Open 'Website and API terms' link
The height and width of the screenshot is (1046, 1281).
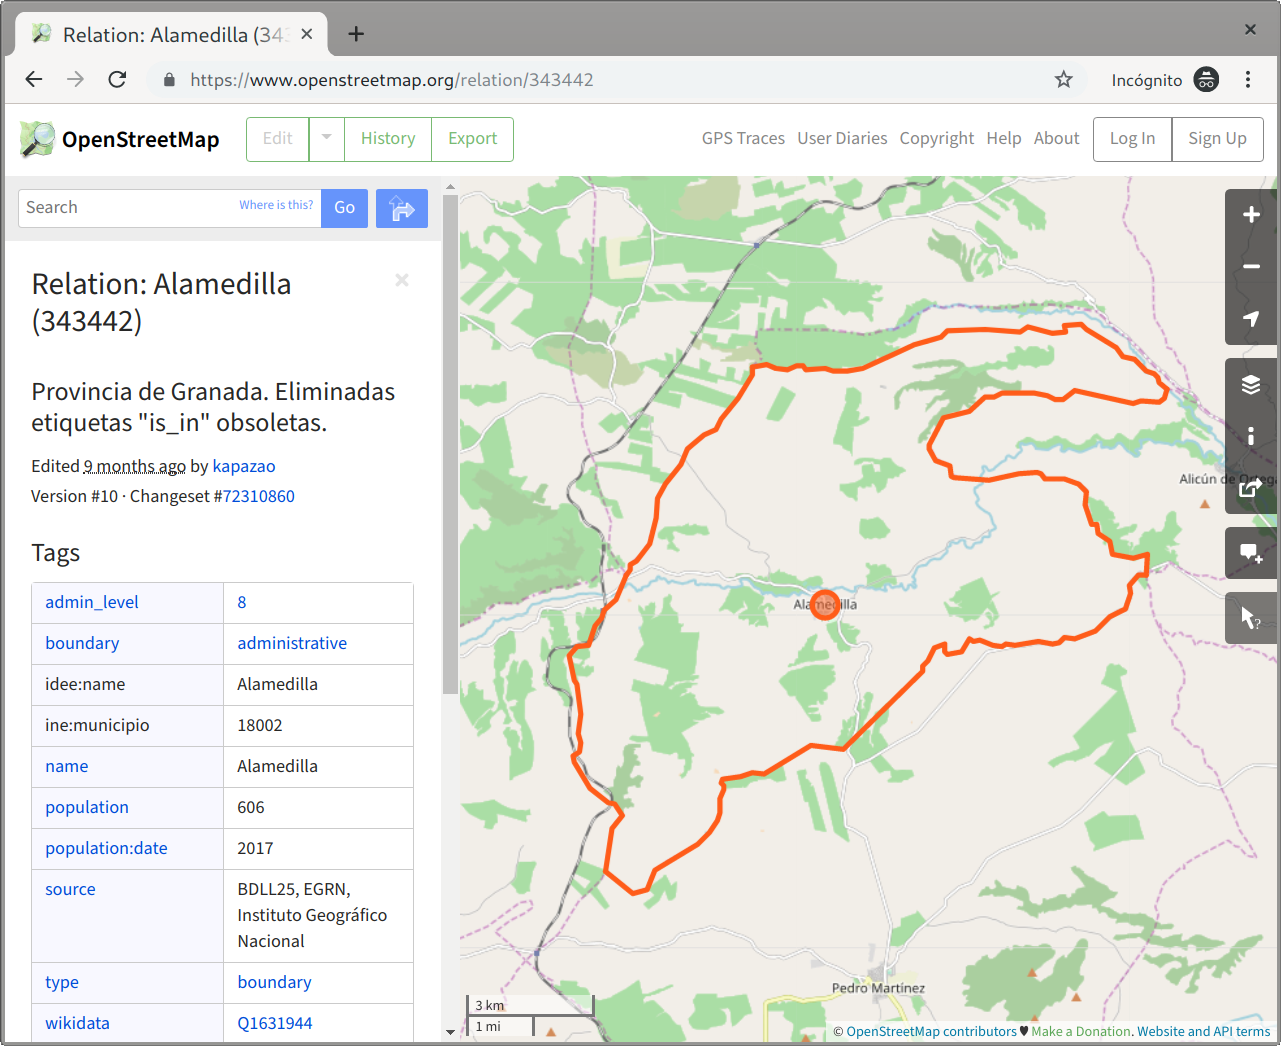[x=1204, y=1031]
